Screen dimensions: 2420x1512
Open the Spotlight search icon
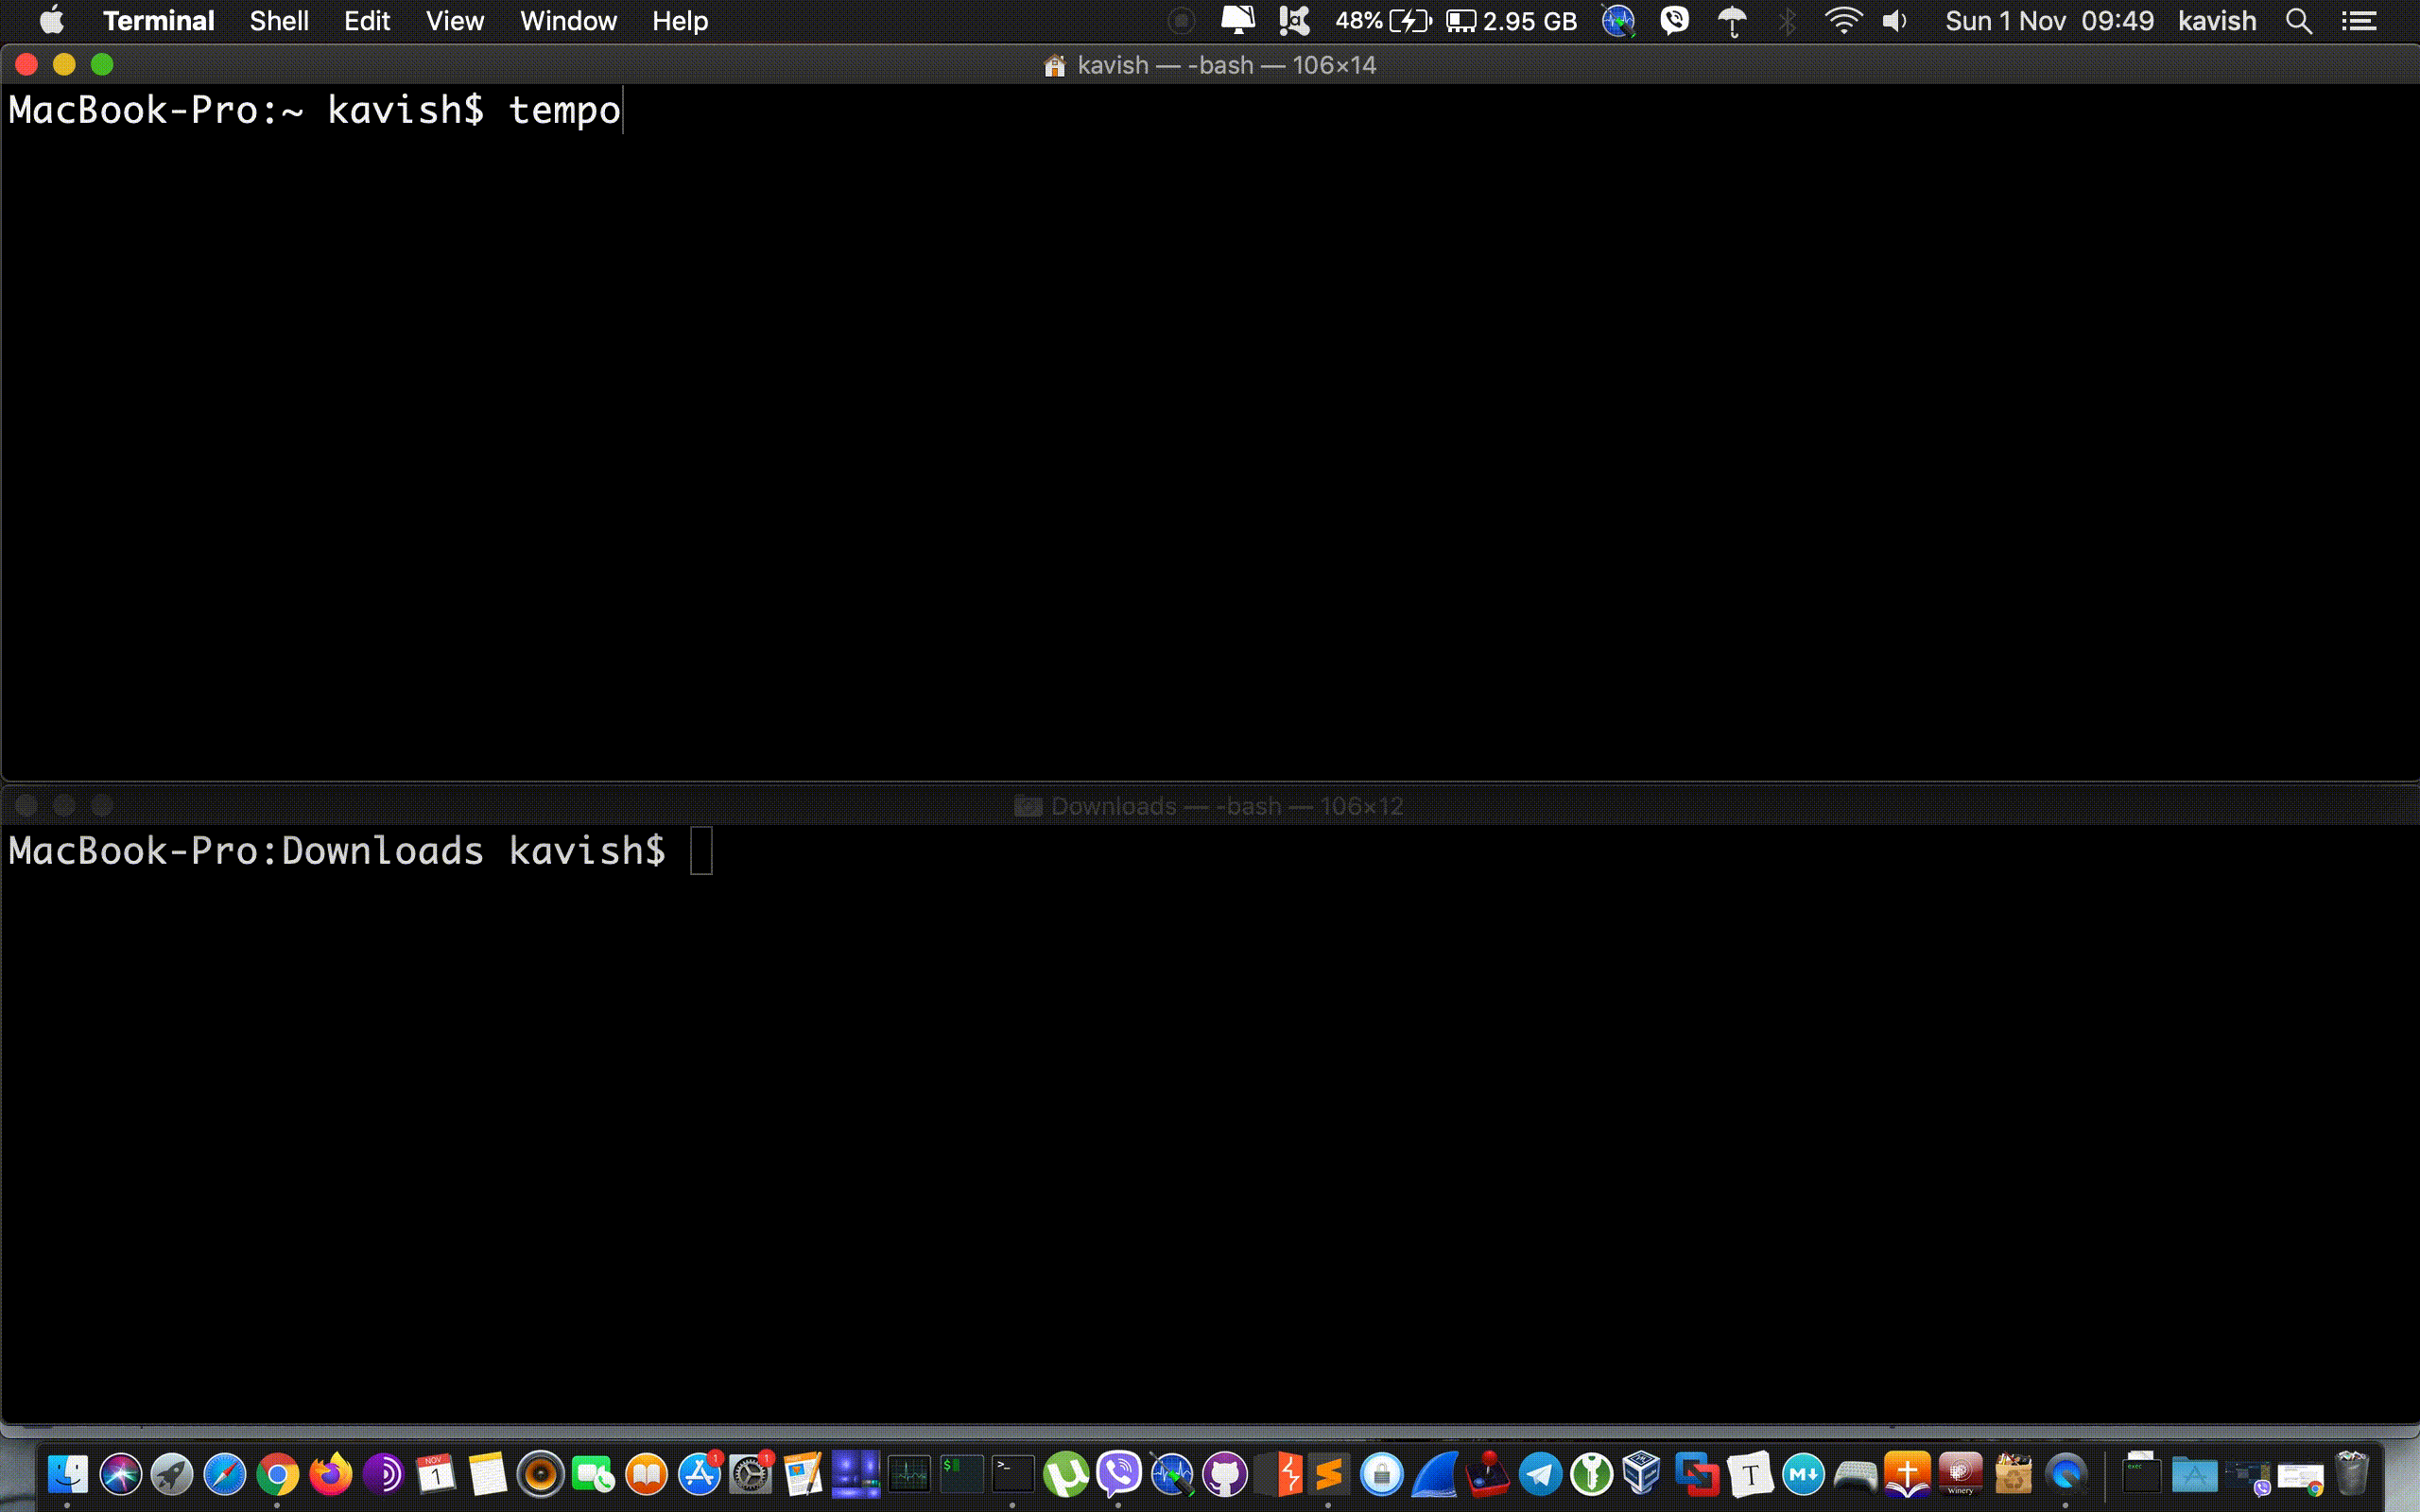tap(2302, 21)
